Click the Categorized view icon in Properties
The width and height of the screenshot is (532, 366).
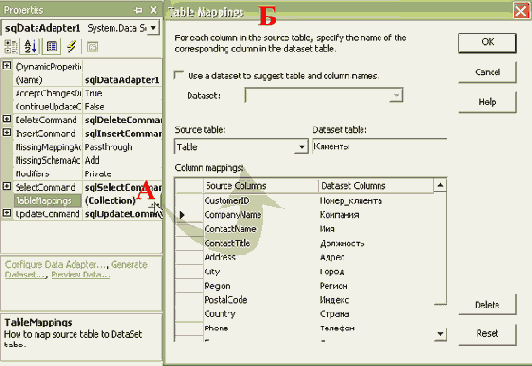11,46
